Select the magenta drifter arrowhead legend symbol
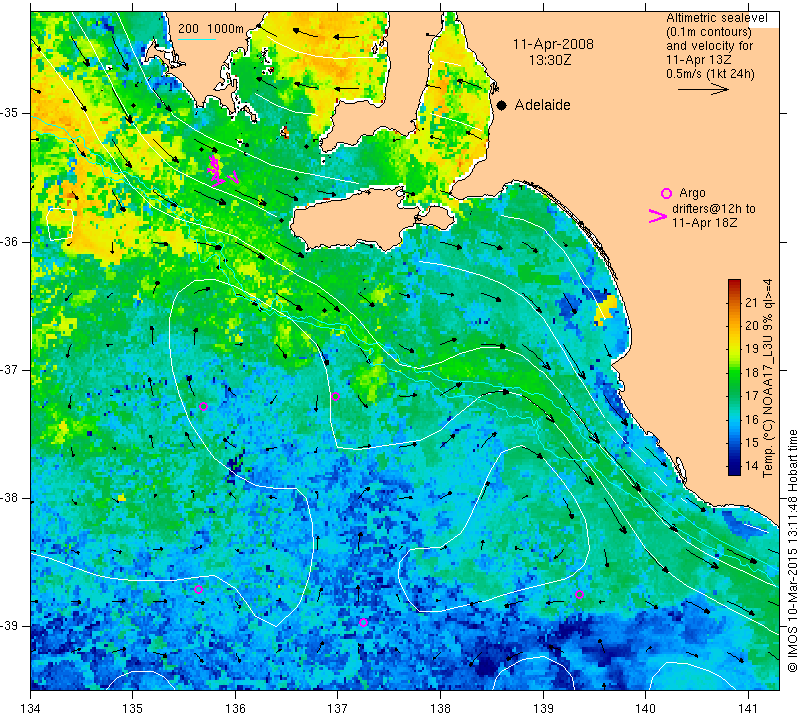This screenshot has height=720, width=800. pos(658,216)
